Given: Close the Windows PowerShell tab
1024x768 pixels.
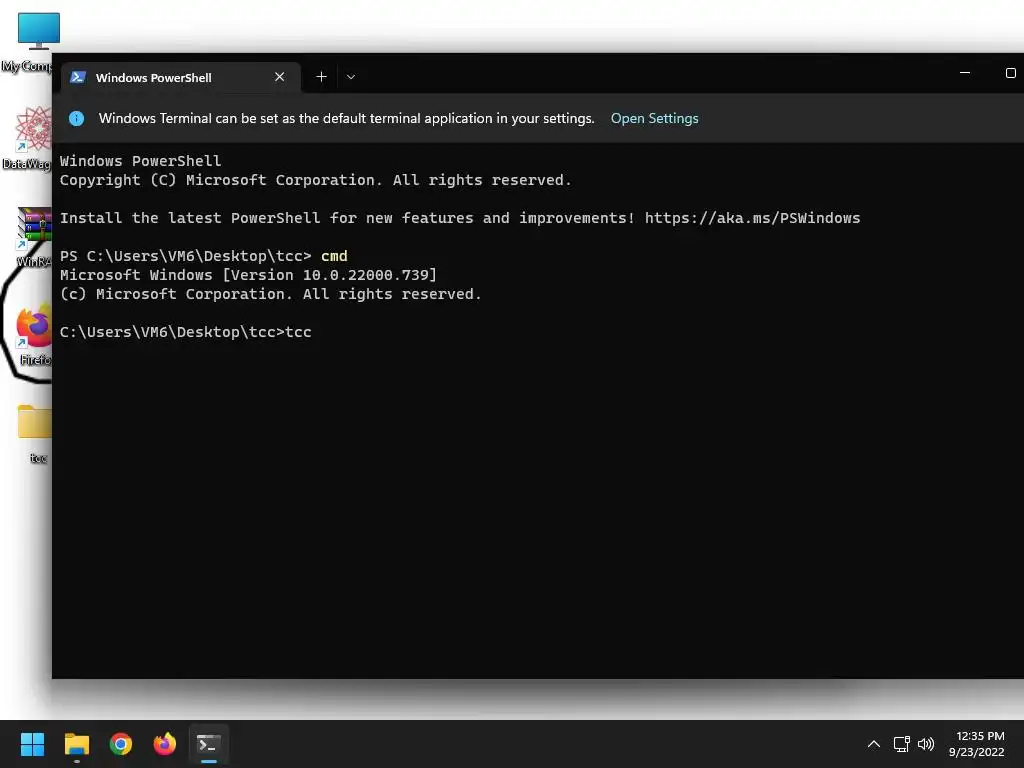Looking at the screenshot, I should (280, 77).
